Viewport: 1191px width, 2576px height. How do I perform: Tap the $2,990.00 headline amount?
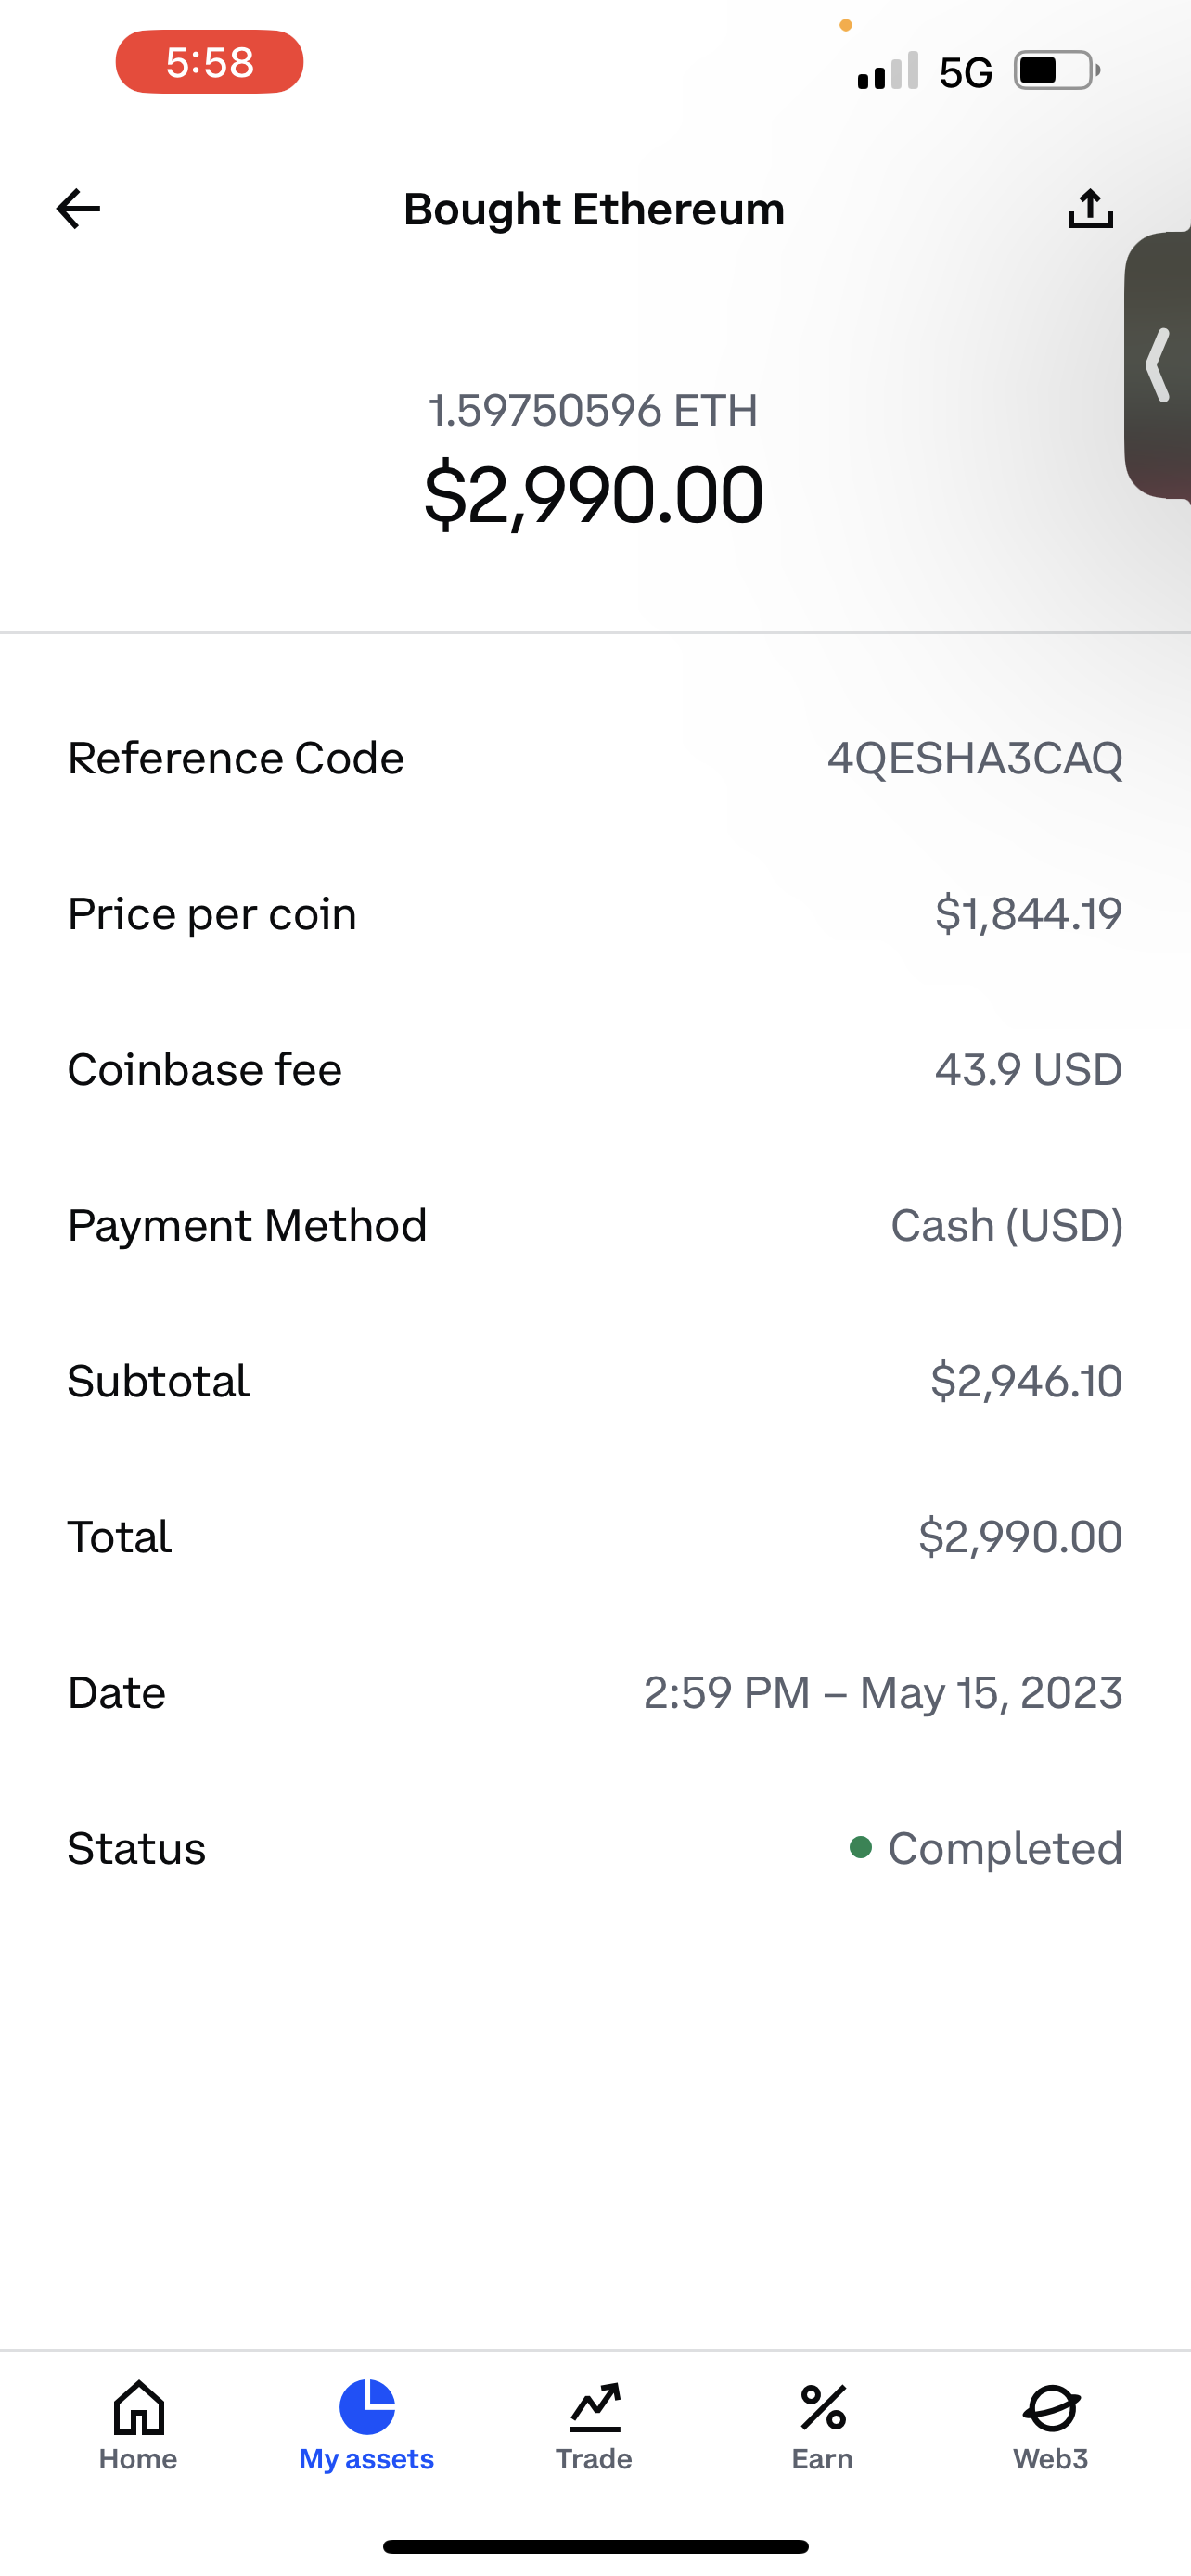(594, 494)
